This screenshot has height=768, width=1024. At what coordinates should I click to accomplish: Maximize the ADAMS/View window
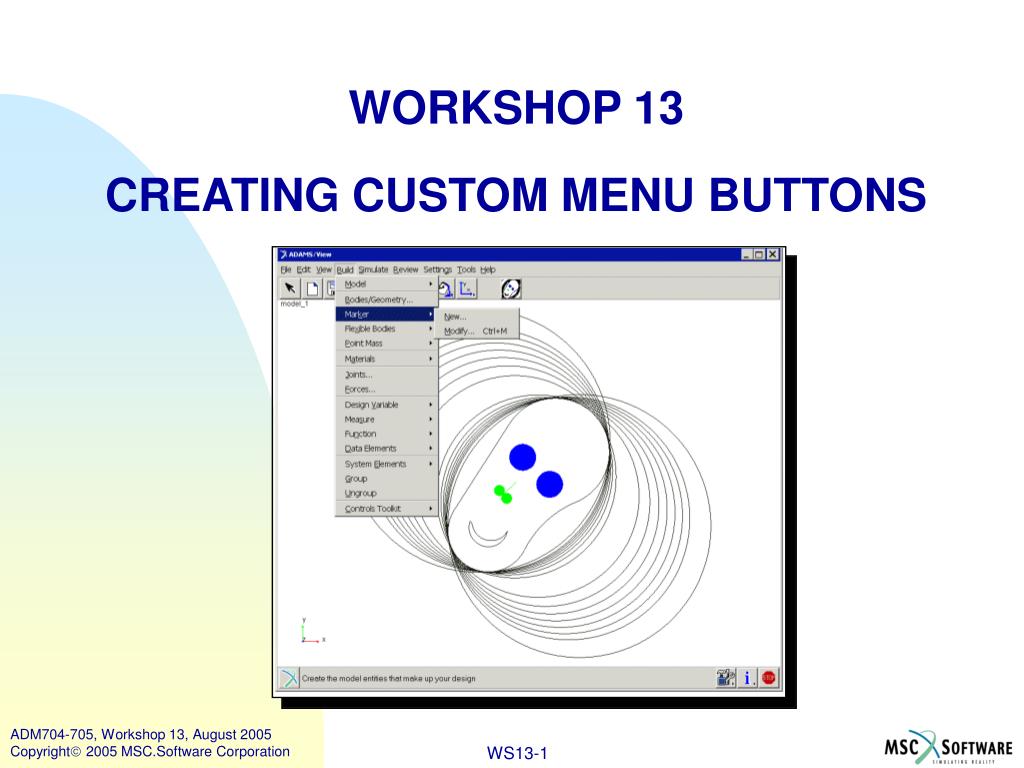click(x=759, y=254)
